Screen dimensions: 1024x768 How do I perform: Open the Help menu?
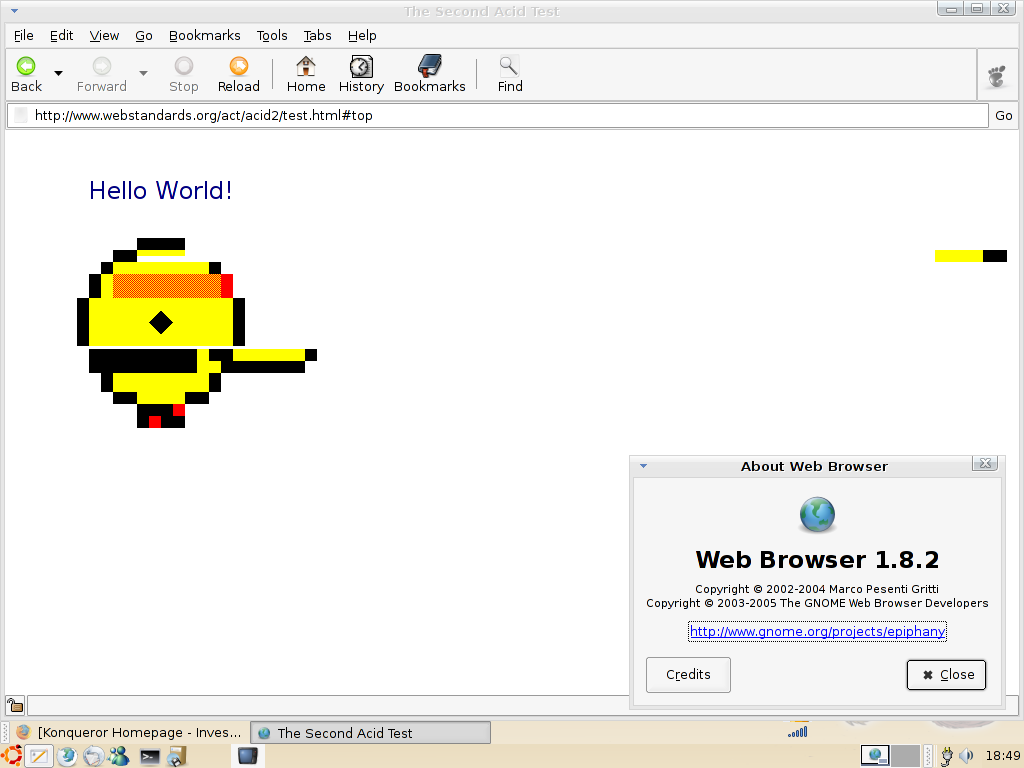point(362,36)
